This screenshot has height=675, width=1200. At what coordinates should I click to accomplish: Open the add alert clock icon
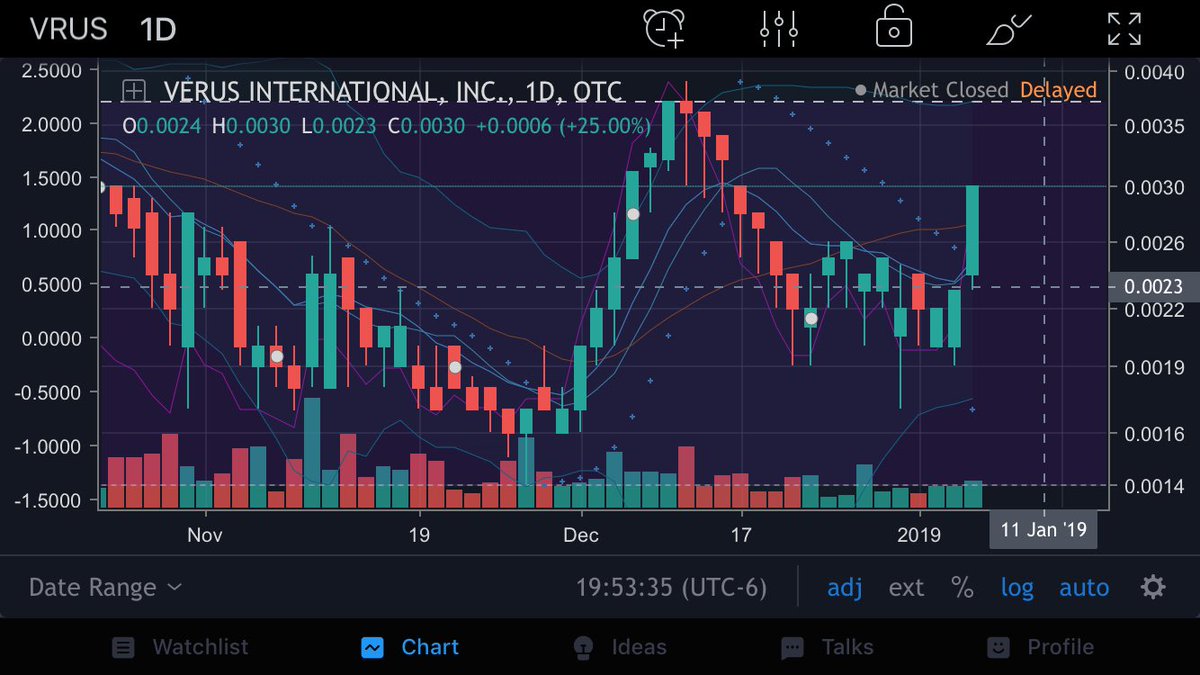[x=664, y=28]
